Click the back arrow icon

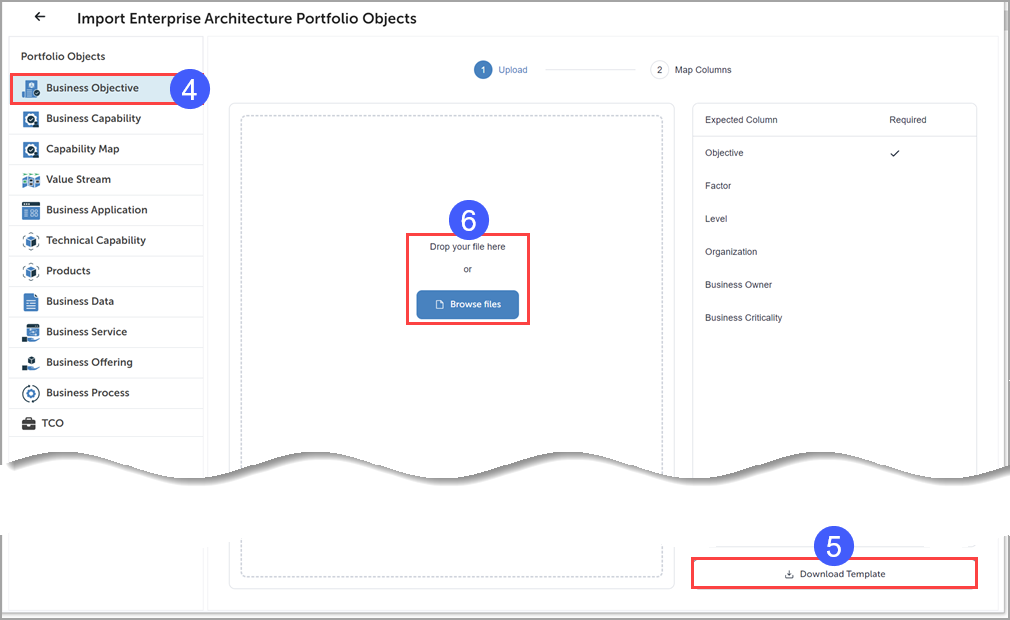(40, 18)
